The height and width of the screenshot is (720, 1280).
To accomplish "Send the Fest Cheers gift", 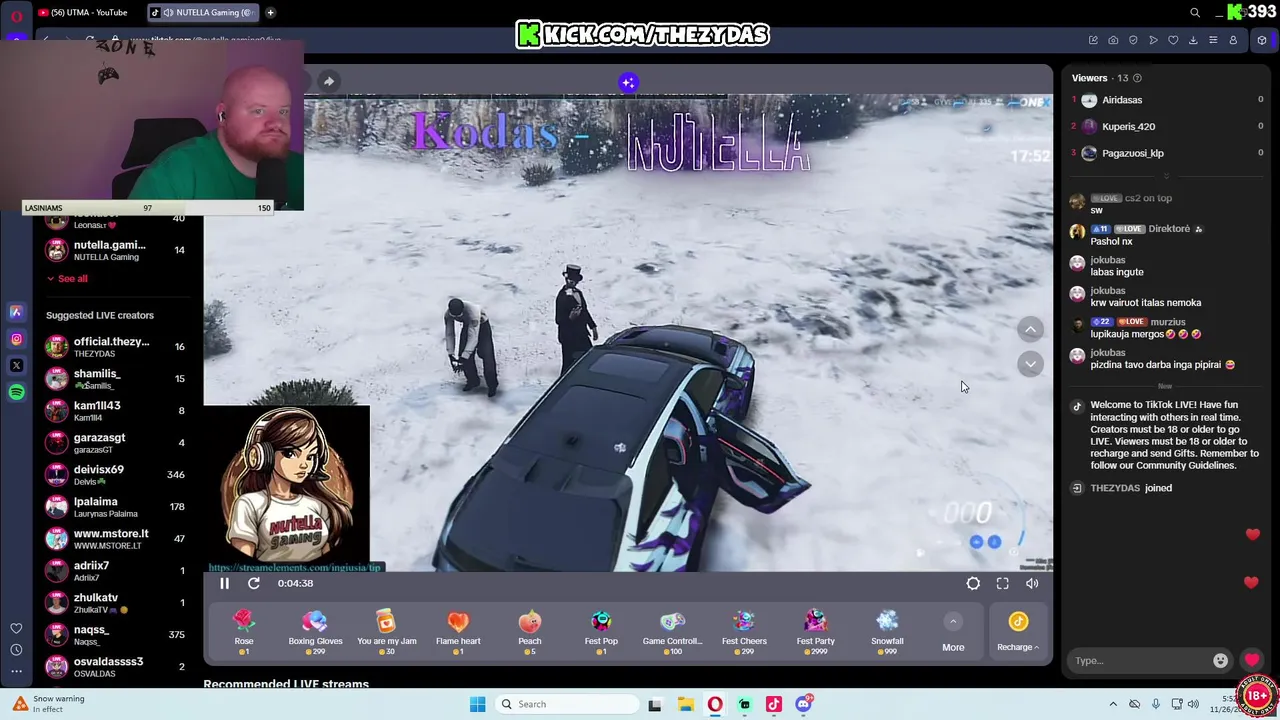I will coord(744,632).
